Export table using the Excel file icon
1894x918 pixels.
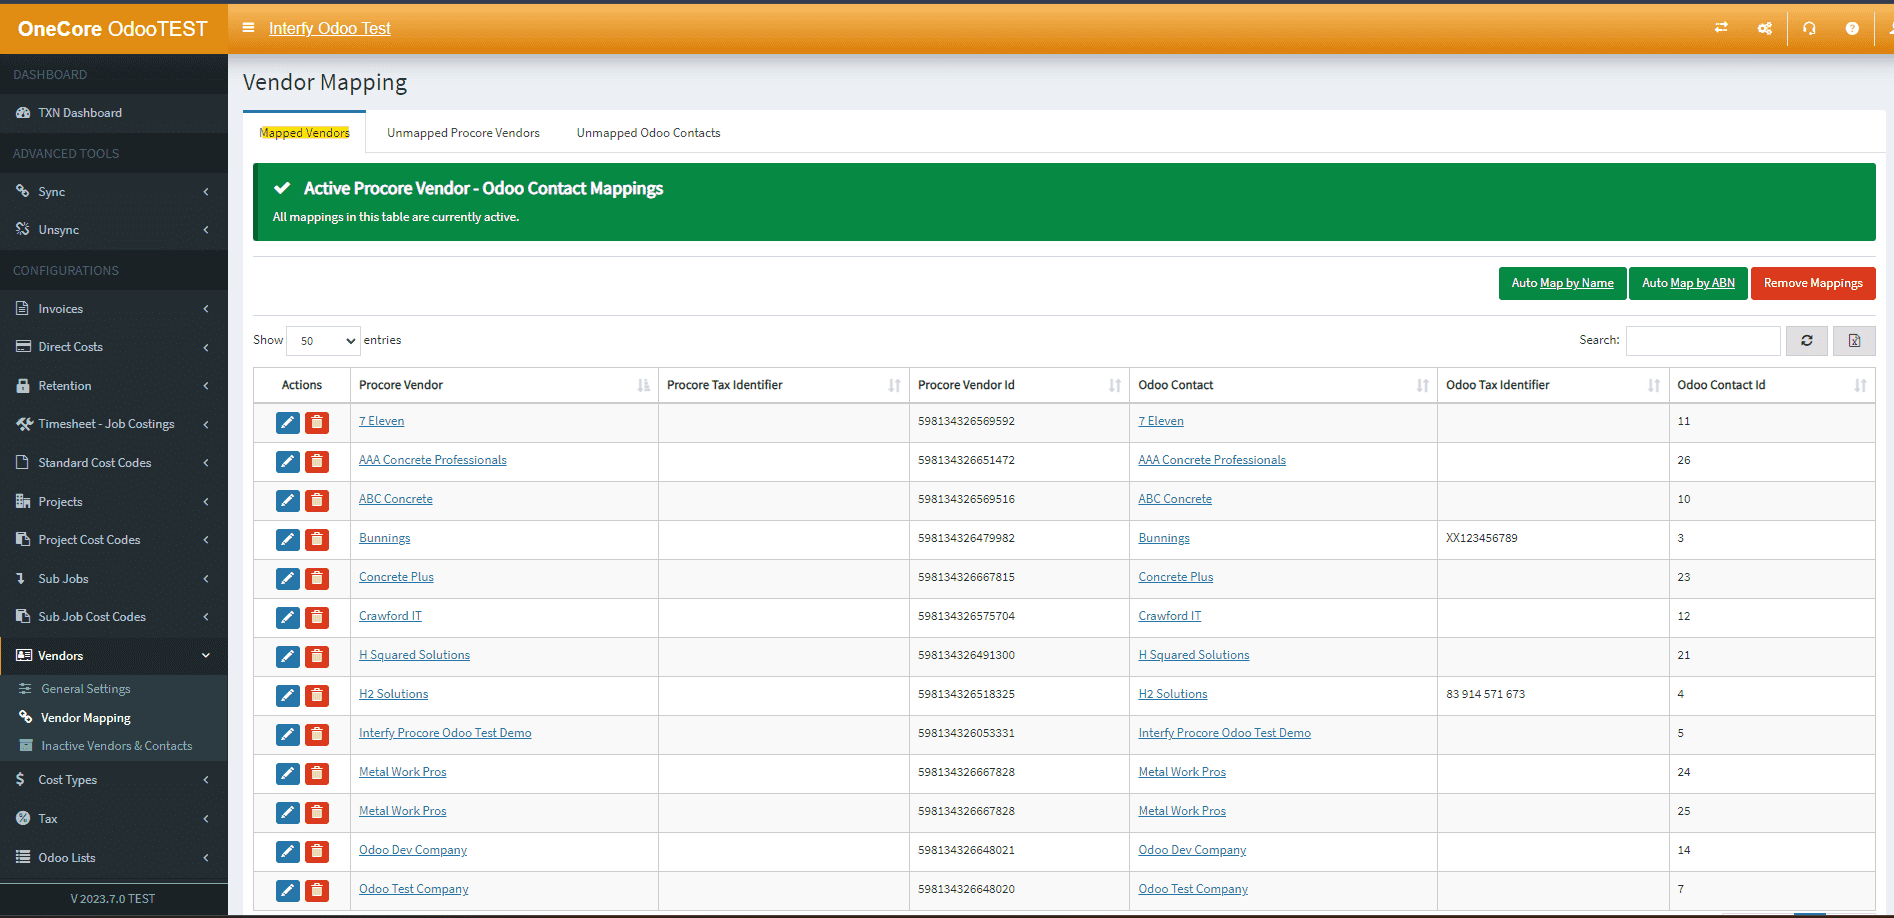1854,341
